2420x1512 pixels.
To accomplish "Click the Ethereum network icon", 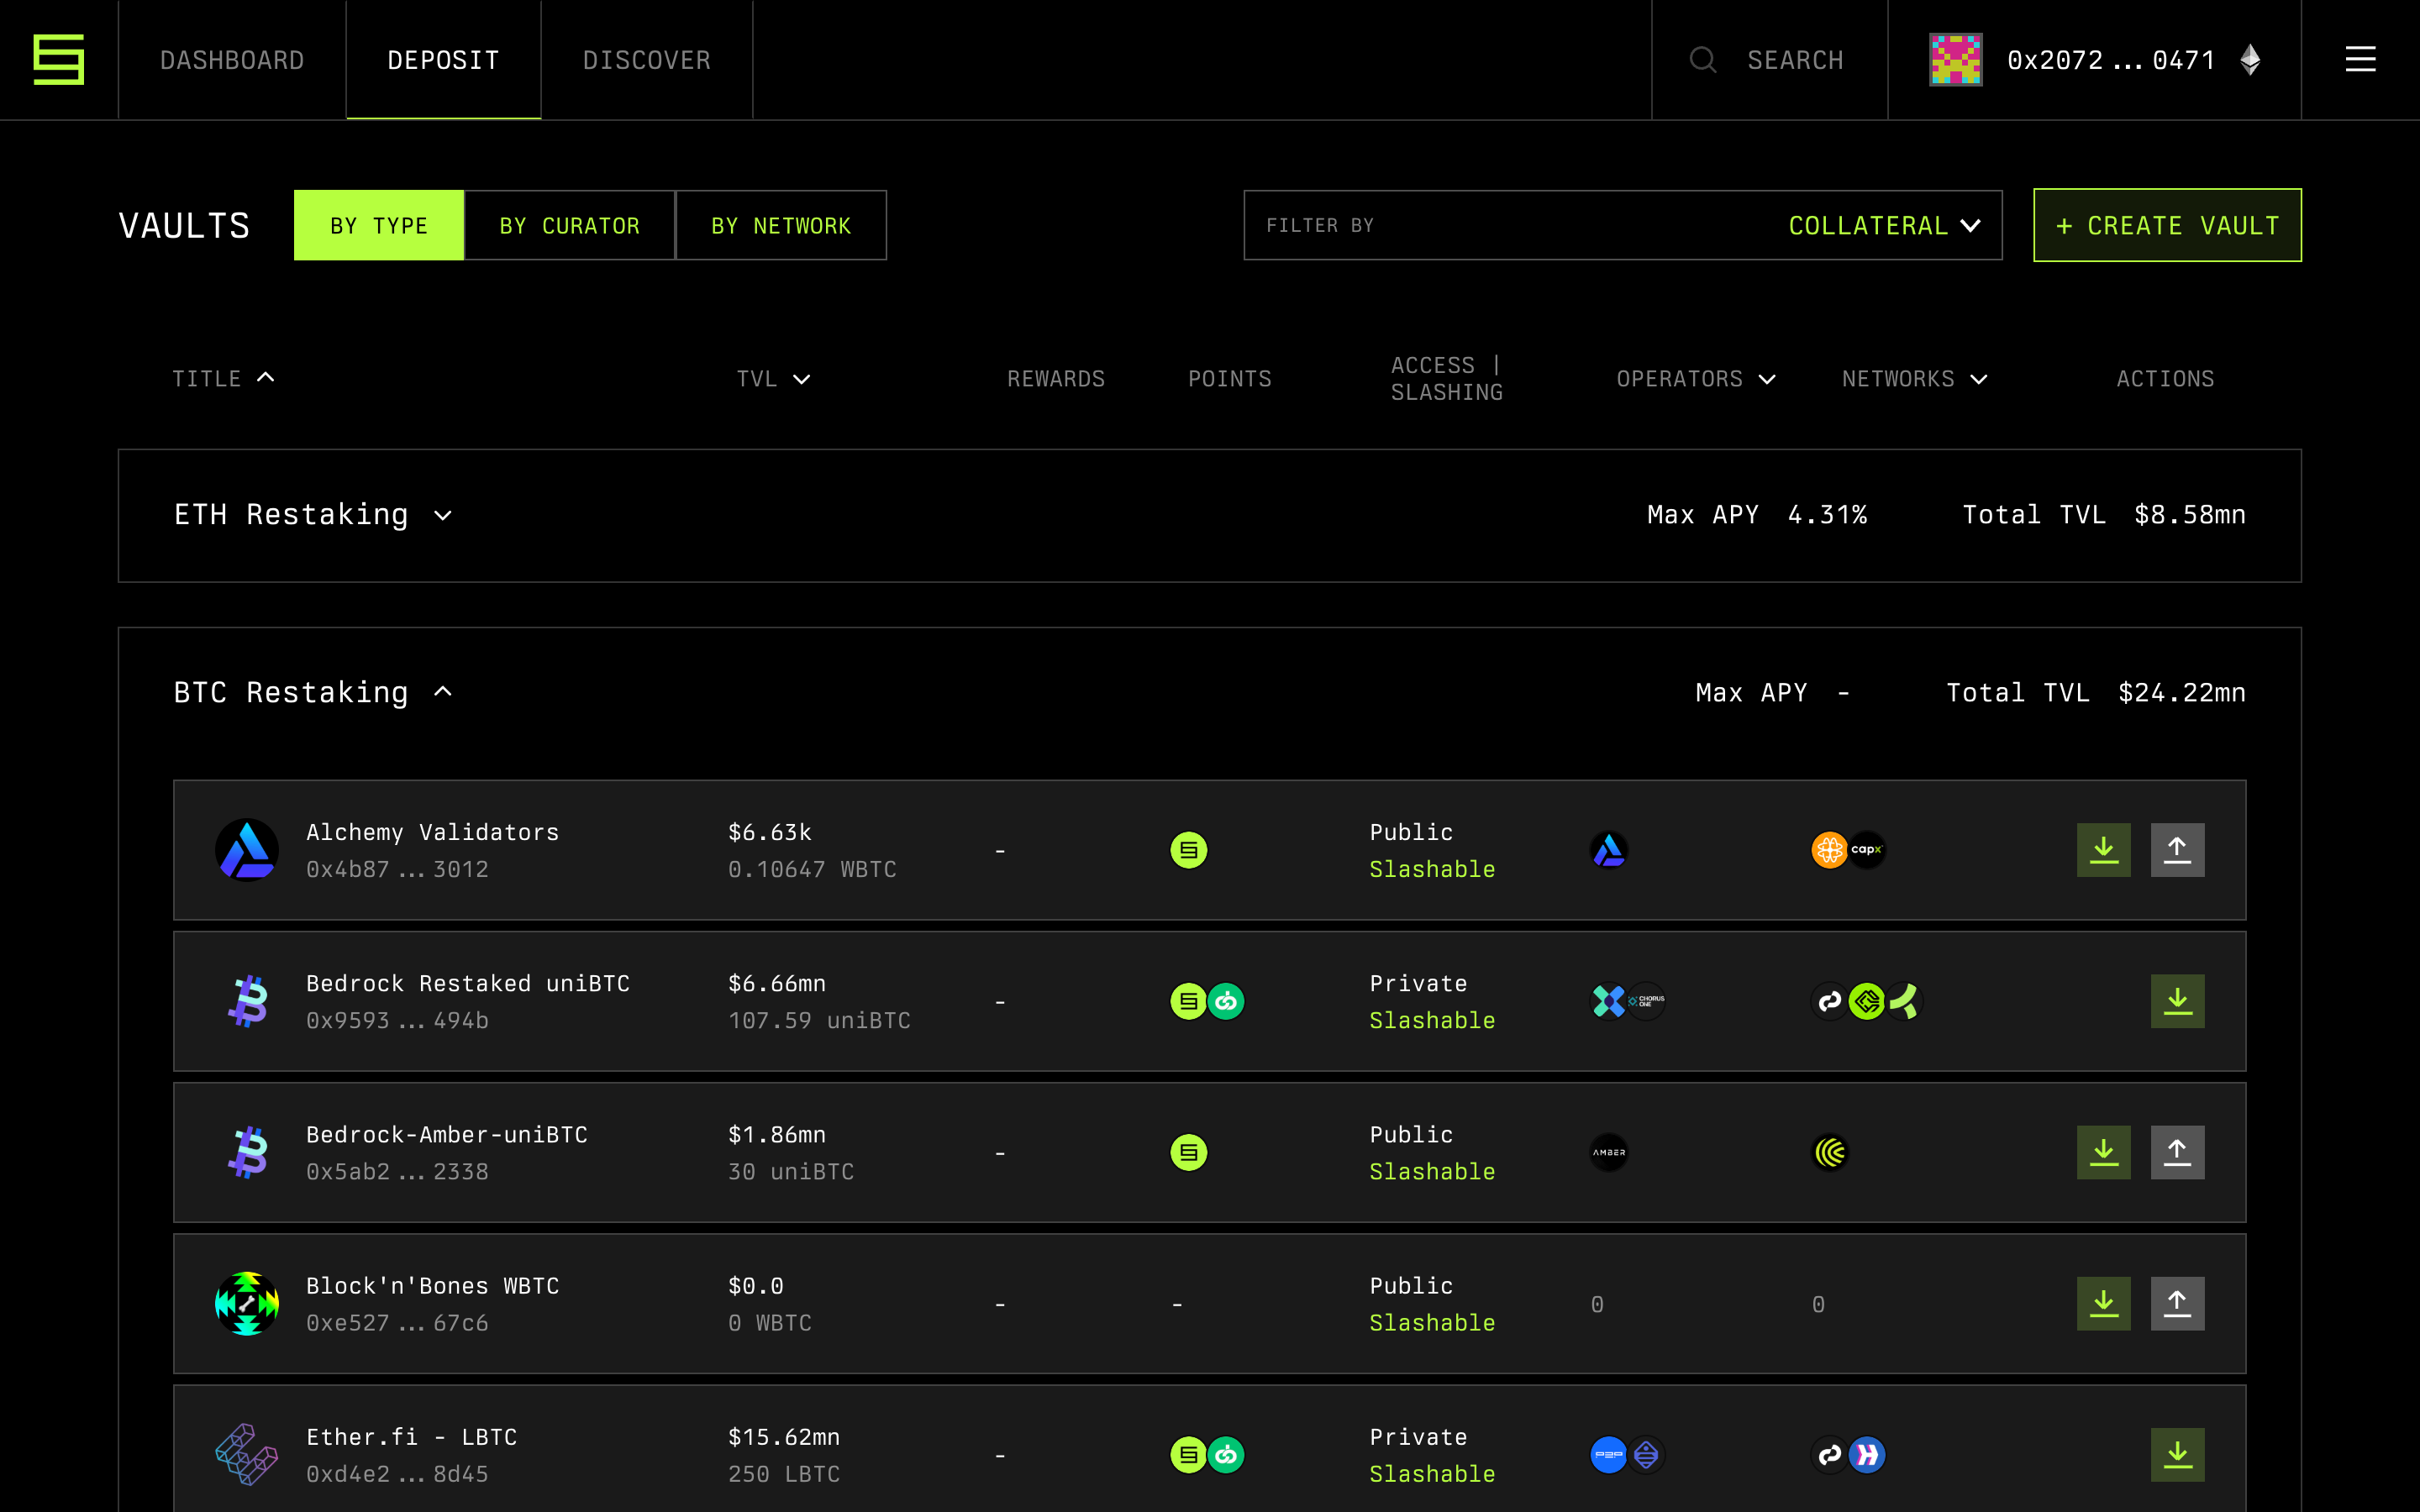I will tap(2250, 60).
